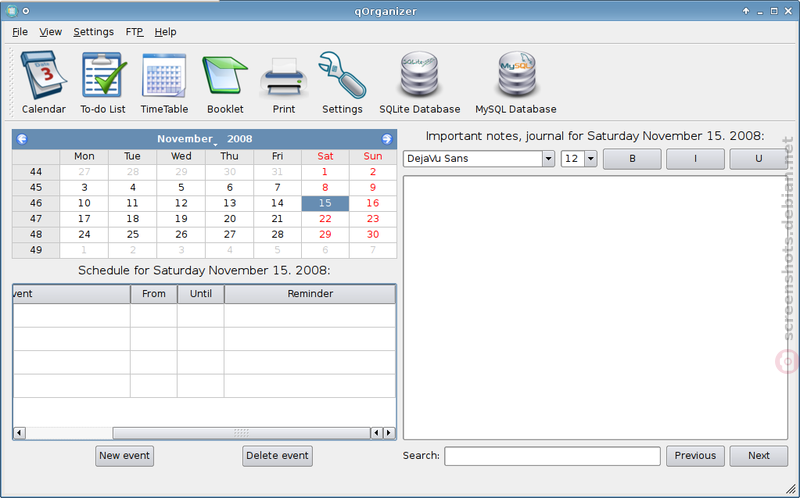Open the November month dropdown
Viewport: 800px width, 498px height.
point(187,139)
